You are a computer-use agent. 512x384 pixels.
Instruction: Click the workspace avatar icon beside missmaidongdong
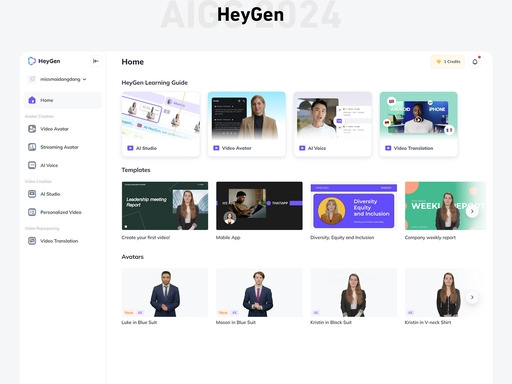[32, 79]
